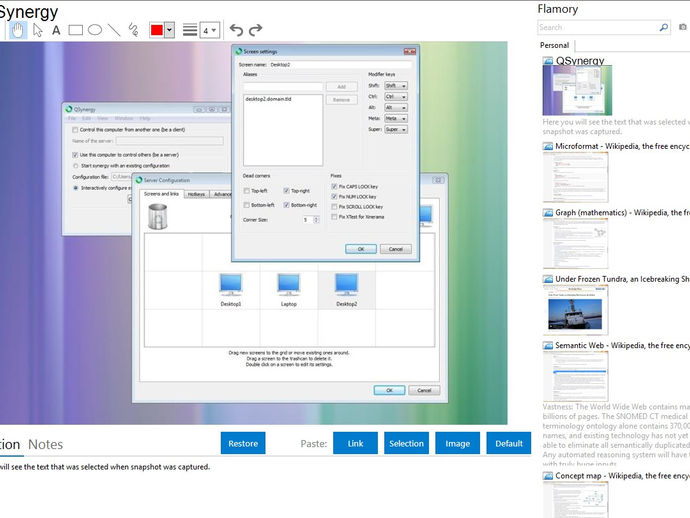The width and height of the screenshot is (690, 518).
Task: Select the arrow pointer tool
Action: pyautogui.click(x=38, y=30)
